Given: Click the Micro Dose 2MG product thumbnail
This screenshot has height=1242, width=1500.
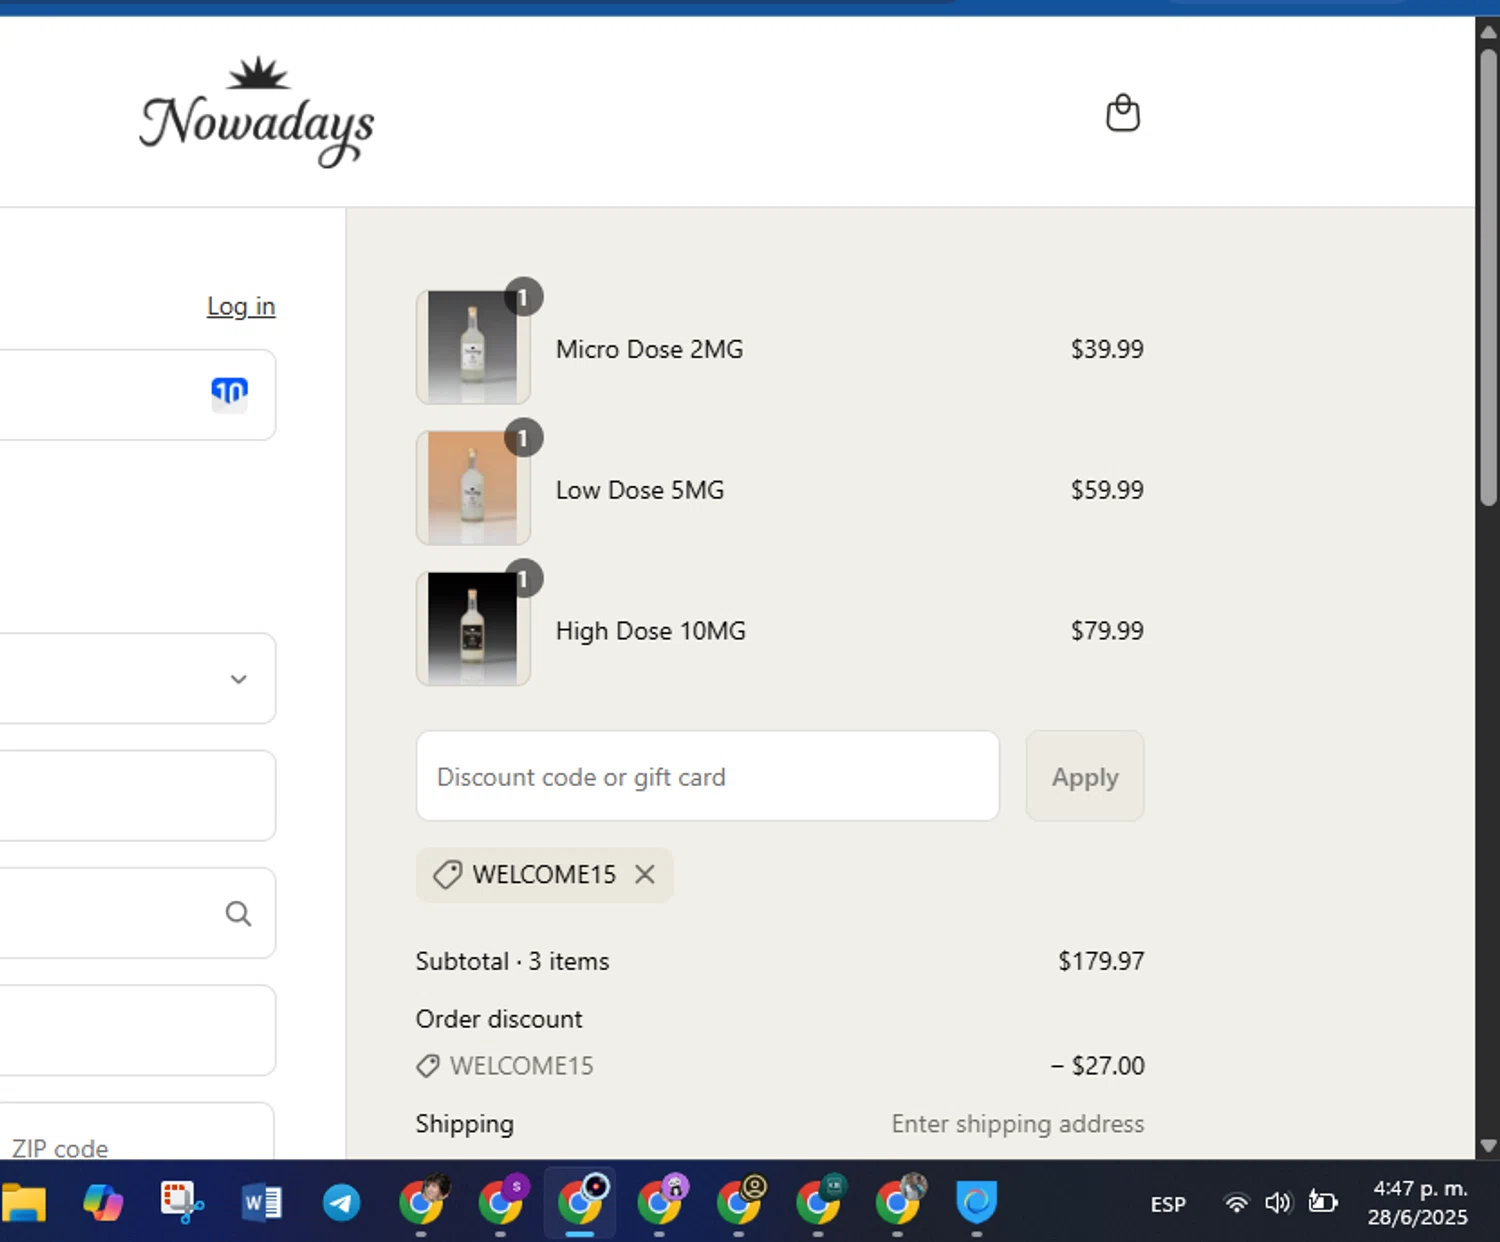Looking at the screenshot, I should pyautogui.click(x=473, y=347).
